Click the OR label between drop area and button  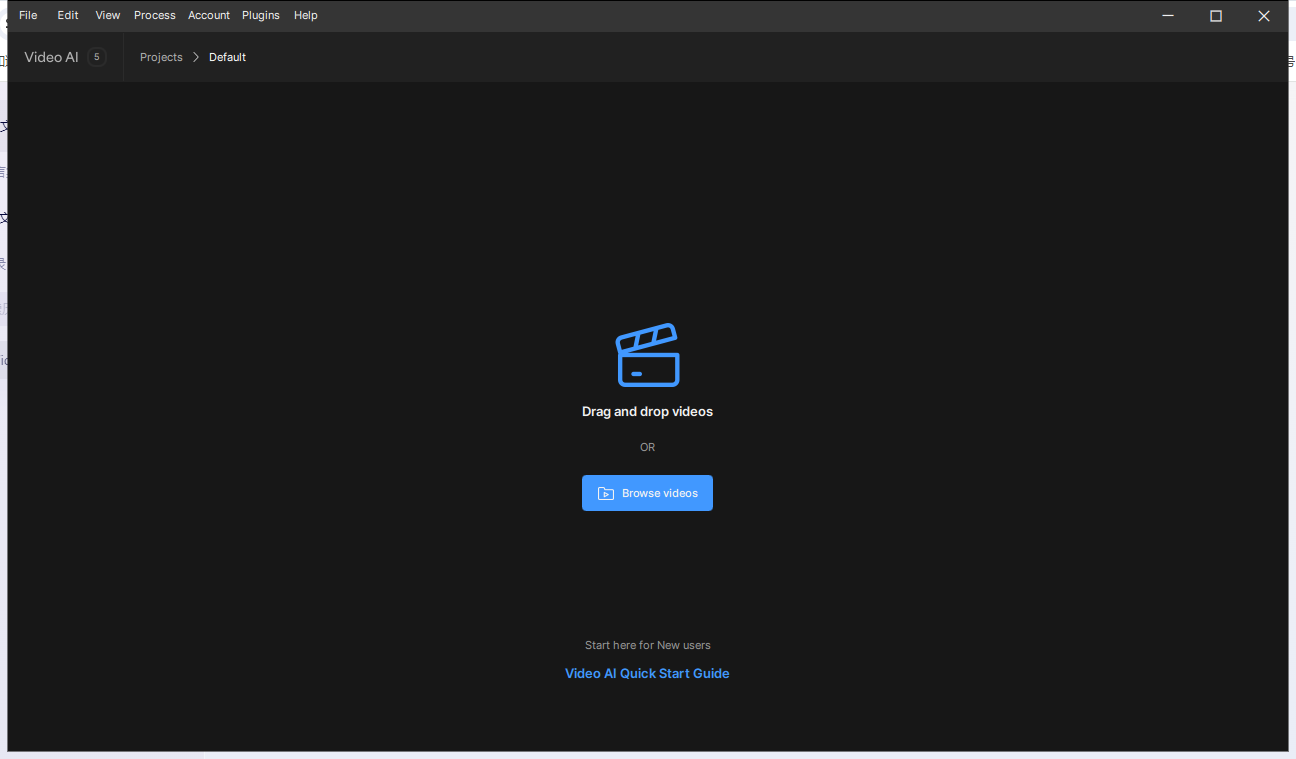pyautogui.click(x=647, y=447)
